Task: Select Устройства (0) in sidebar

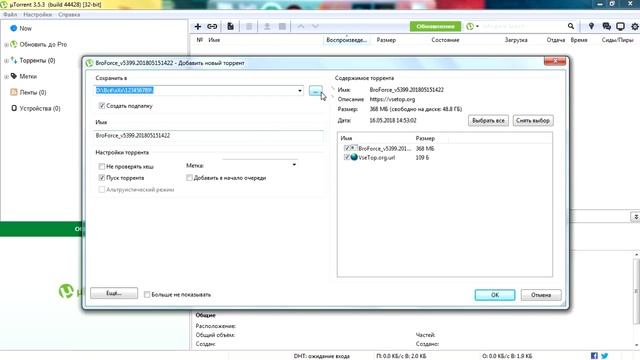Action: coord(40,108)
